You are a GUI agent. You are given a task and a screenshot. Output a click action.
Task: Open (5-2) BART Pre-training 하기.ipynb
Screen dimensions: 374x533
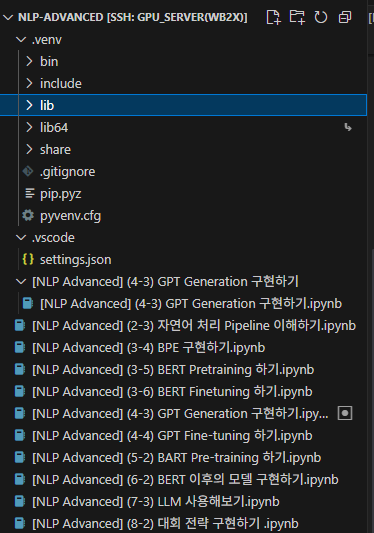coord(176,458)
